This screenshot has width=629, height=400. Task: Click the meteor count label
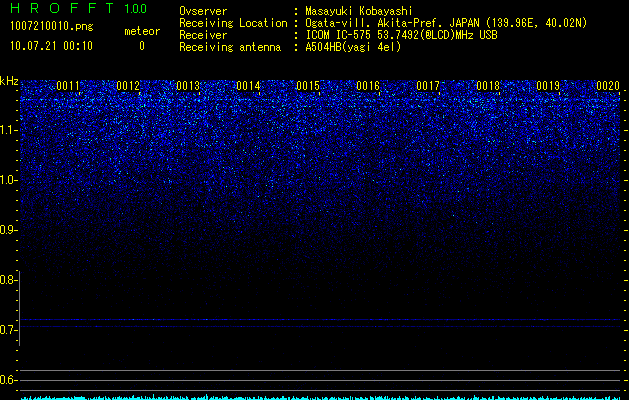tap(142, 31)
